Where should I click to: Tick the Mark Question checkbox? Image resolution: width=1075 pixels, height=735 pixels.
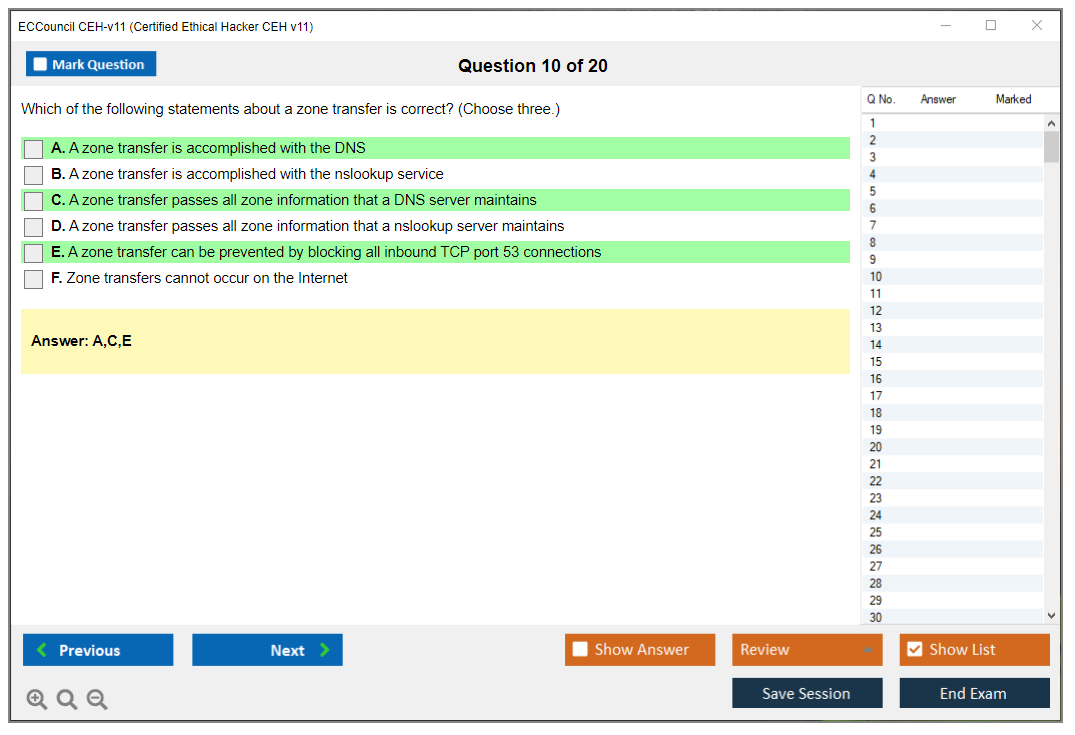point(41,65)
